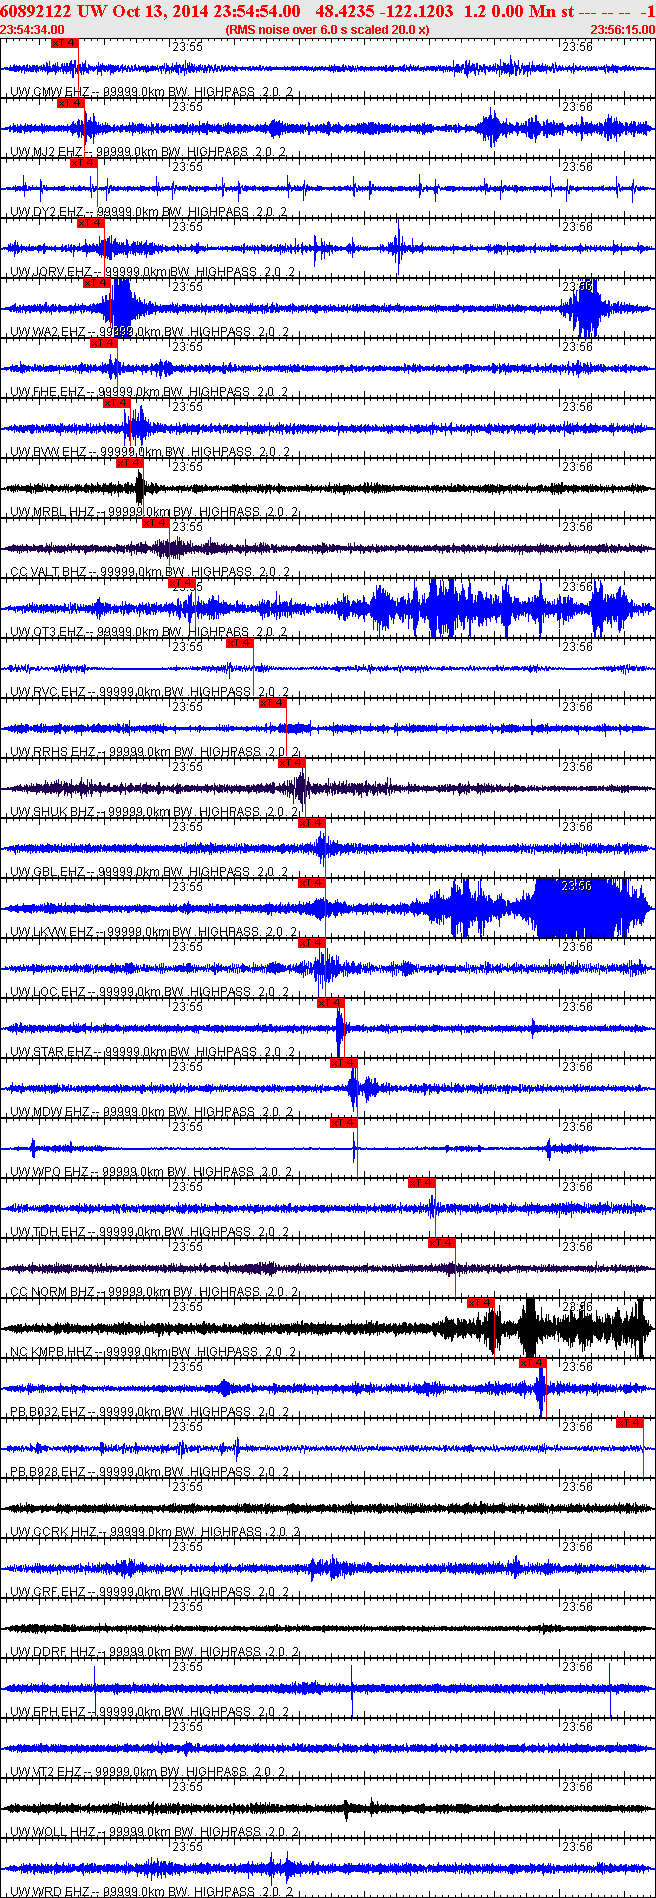Click the event ID 60892122 in the header
656x1898 pixels.
click(x=34, y=11)
